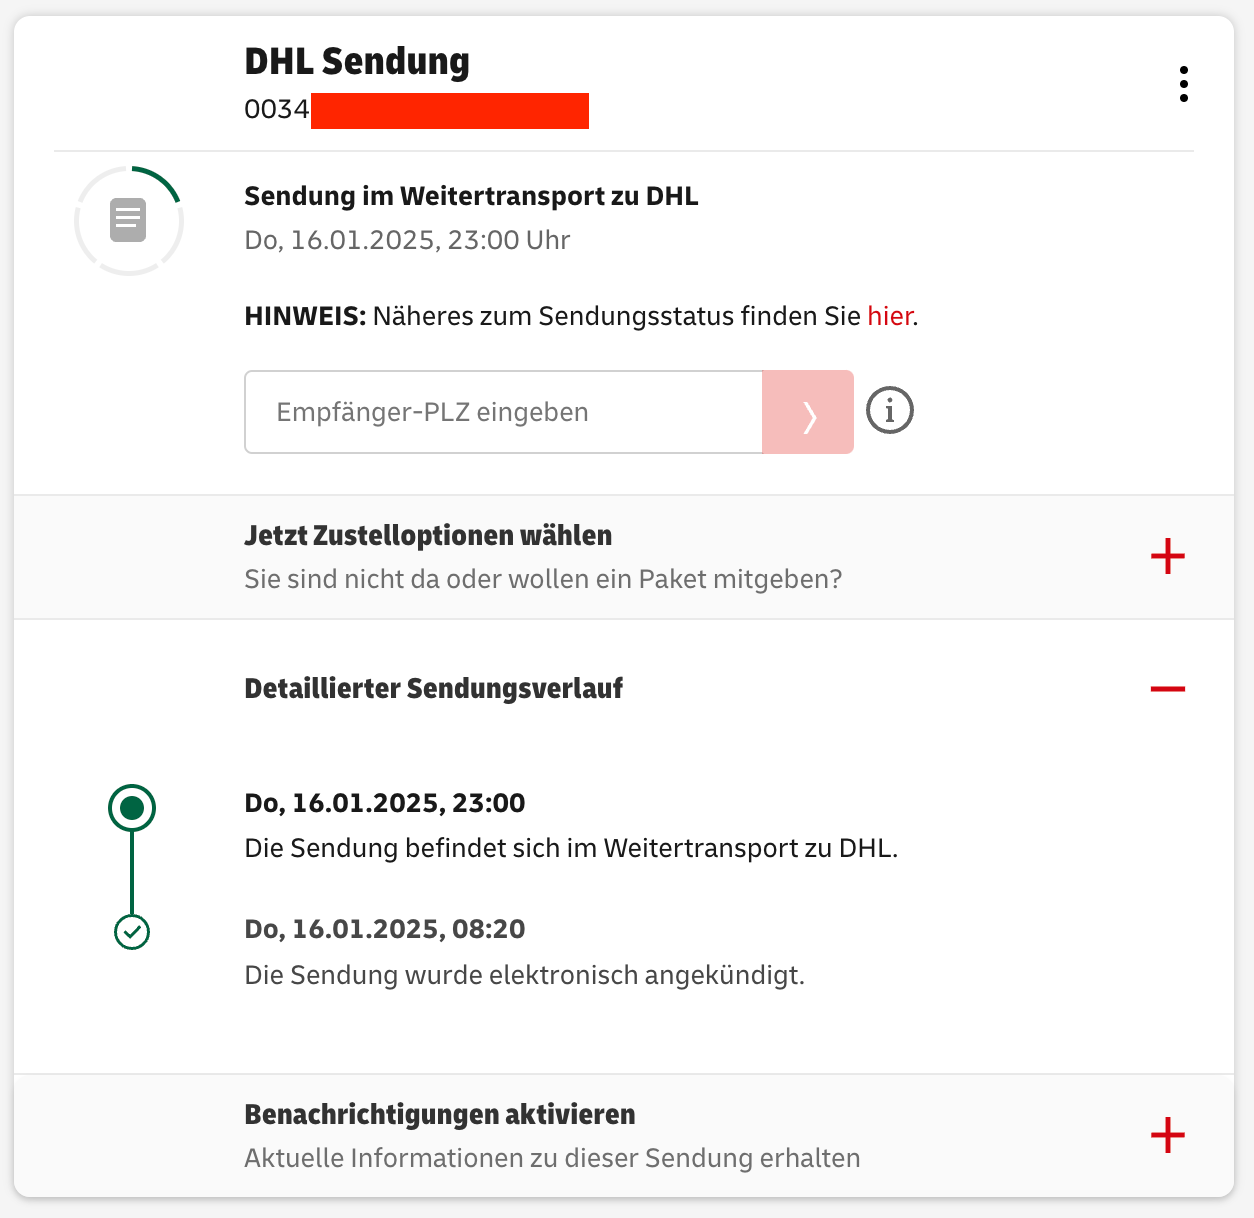1254x1218 pixels.
Task: Click the current status timeline marker
Action: pos(132,808)
